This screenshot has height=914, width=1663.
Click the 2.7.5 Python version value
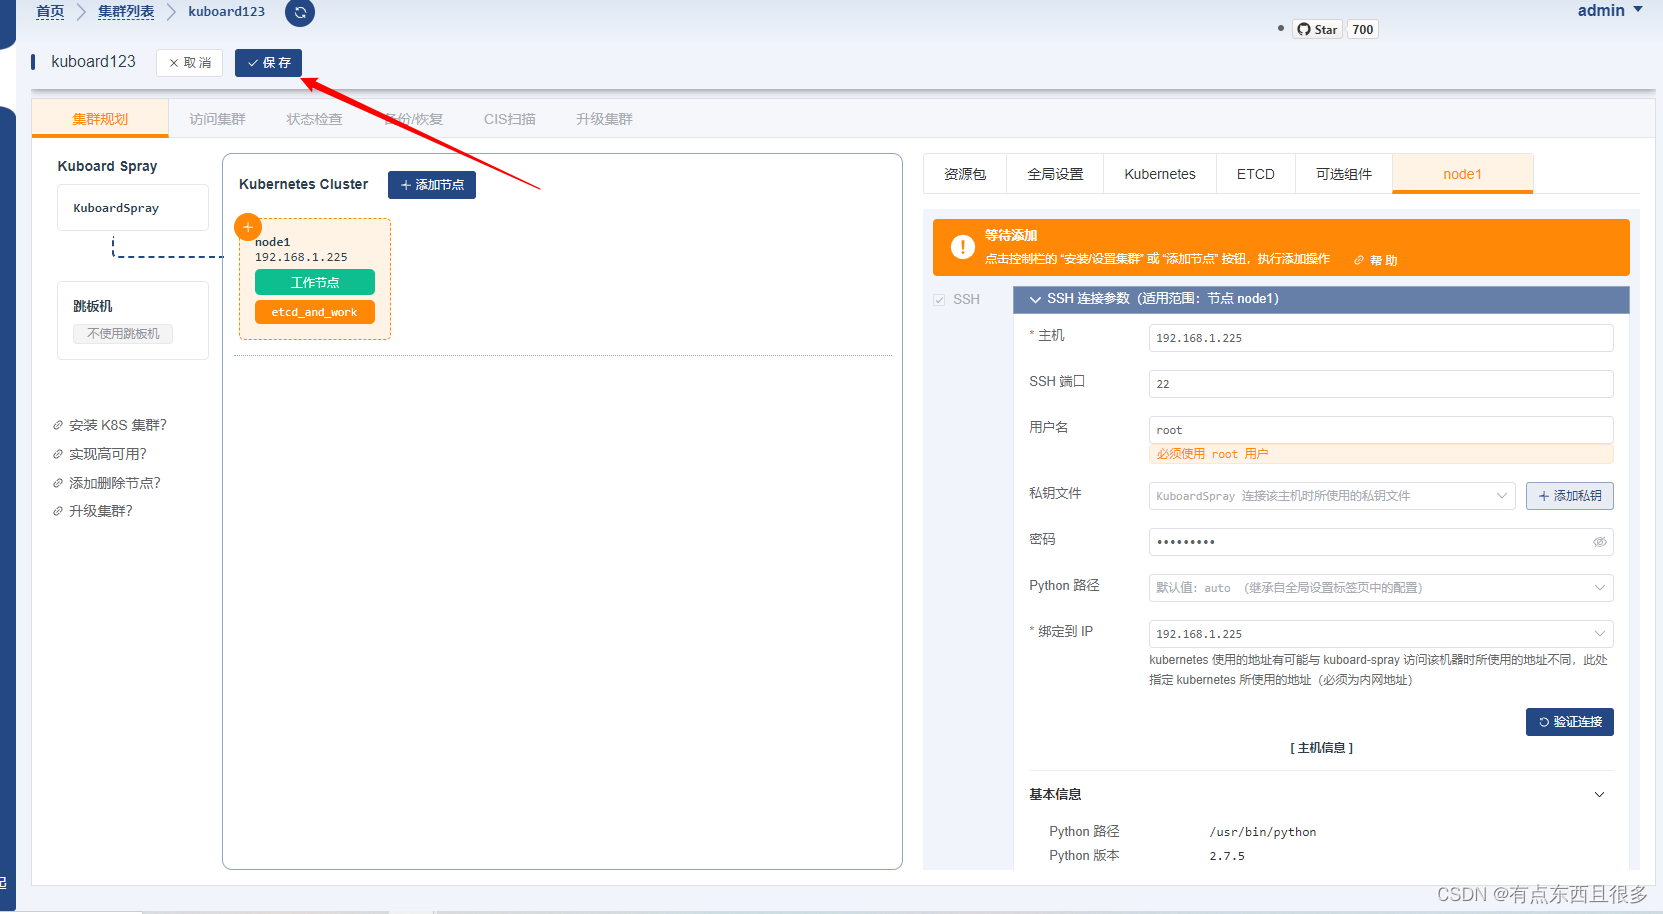pos(1227,856)
